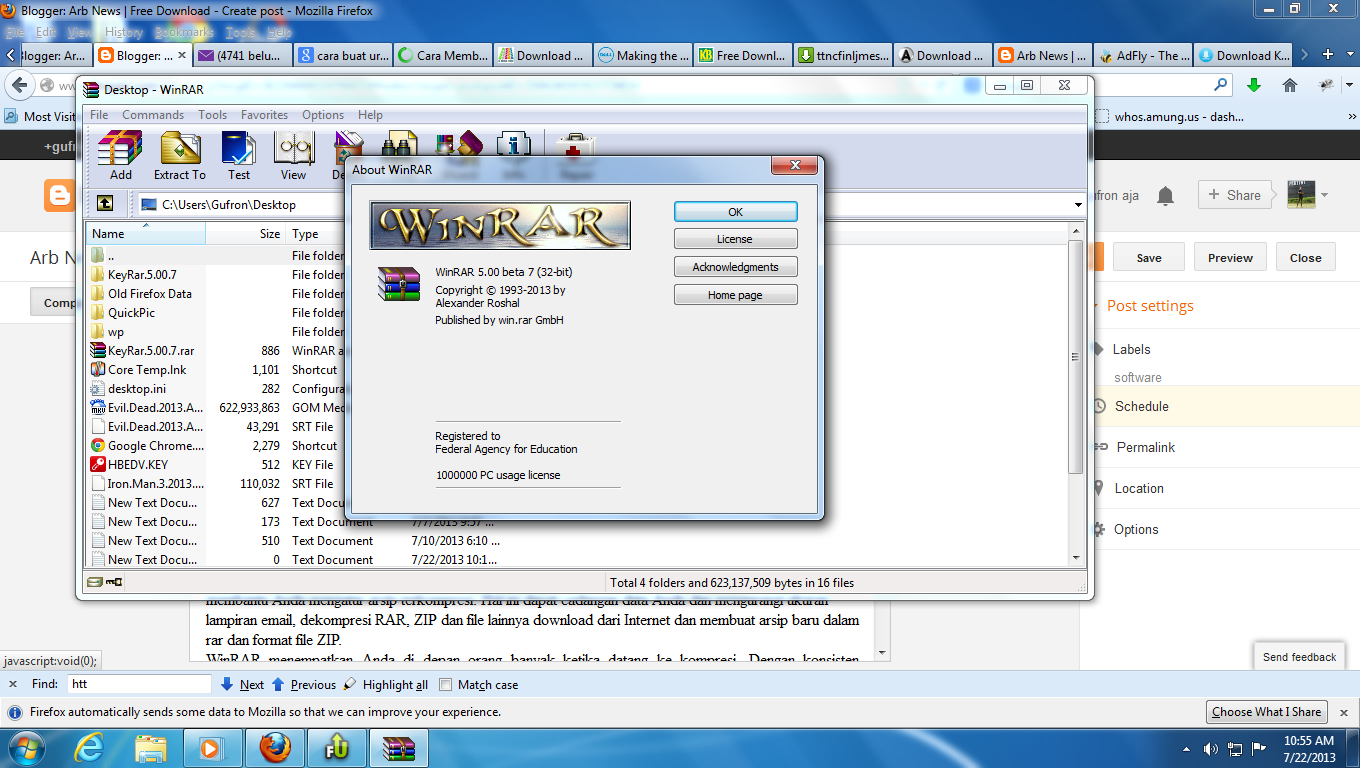1360x768 pixels.
Task: Open a new Firefox tab with plus icon
Action: tap(1328, 55)
